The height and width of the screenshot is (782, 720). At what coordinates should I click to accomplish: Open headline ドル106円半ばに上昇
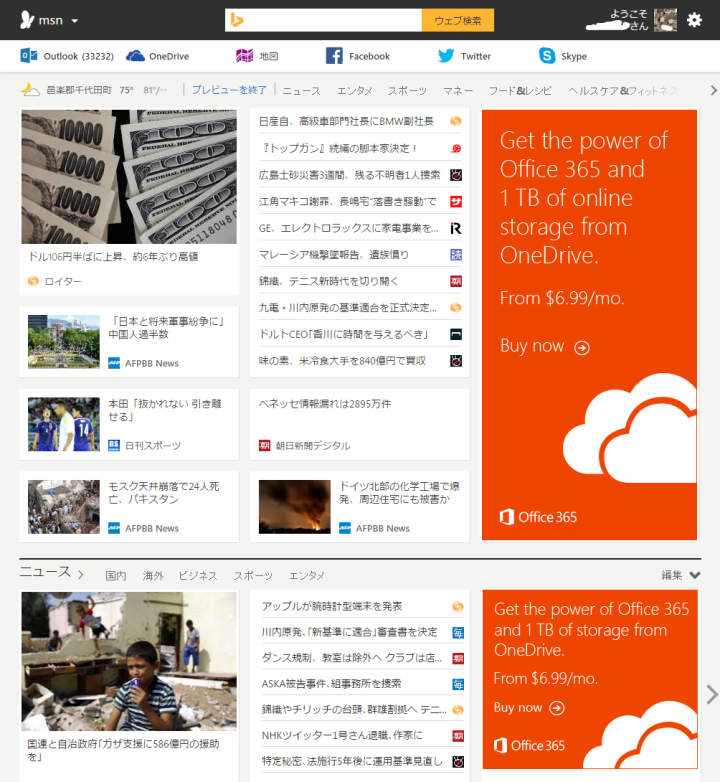[113, 257]
